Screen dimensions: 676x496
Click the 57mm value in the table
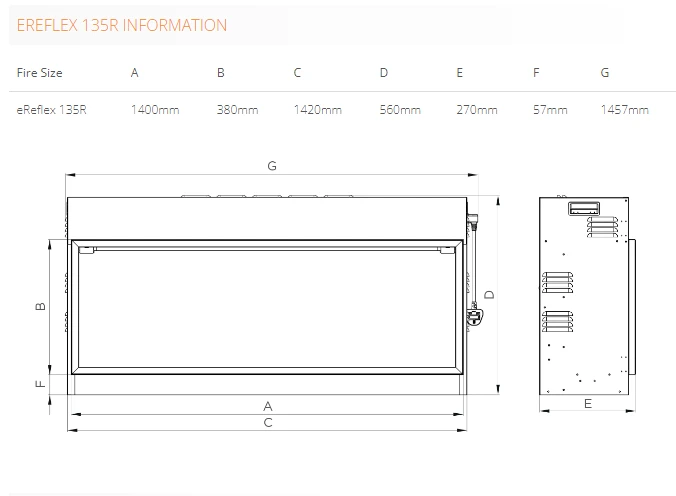[550, 109]
